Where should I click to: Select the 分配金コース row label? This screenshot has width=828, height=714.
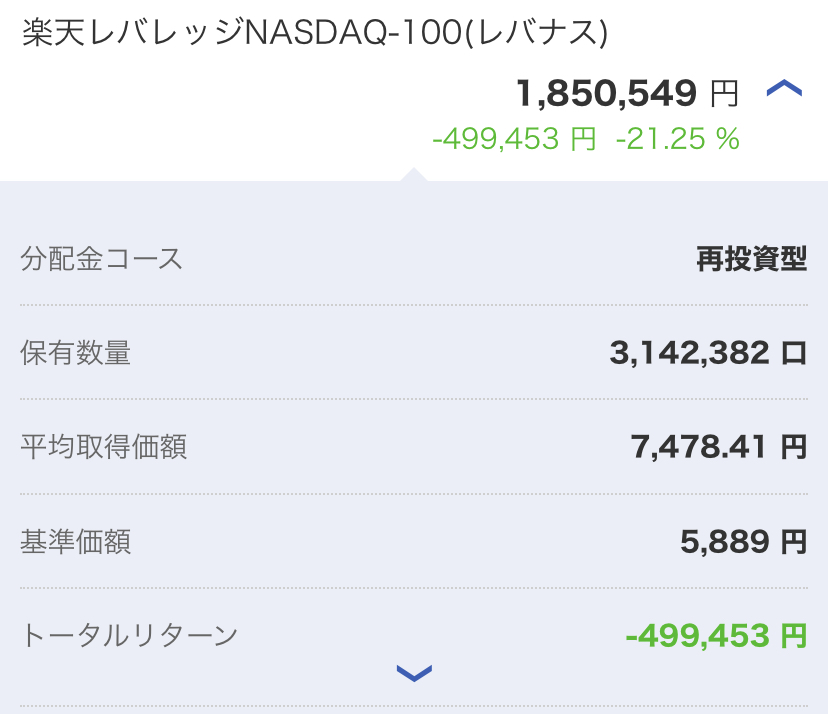(101, 259)
